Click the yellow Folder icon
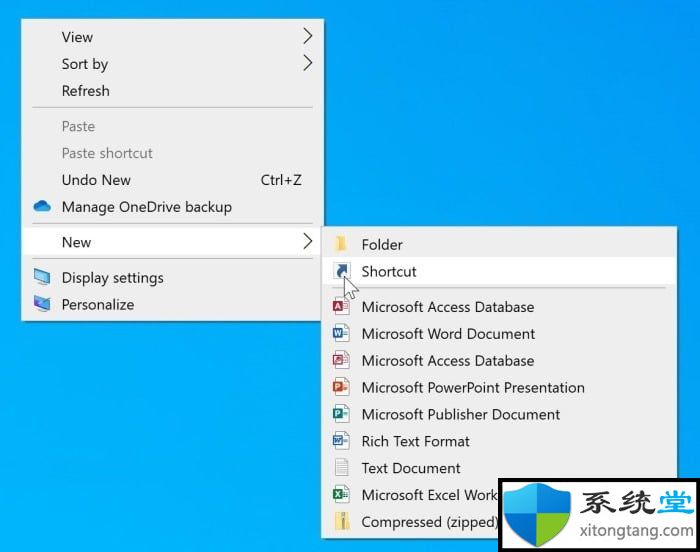This screenshot has height=552, width=700. pyautogui.click(x=342, y=244)
